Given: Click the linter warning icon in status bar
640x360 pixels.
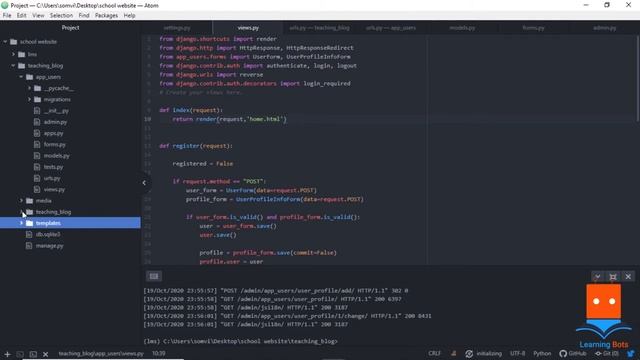Looking at the screenshot, I should [x=453, y=353].
